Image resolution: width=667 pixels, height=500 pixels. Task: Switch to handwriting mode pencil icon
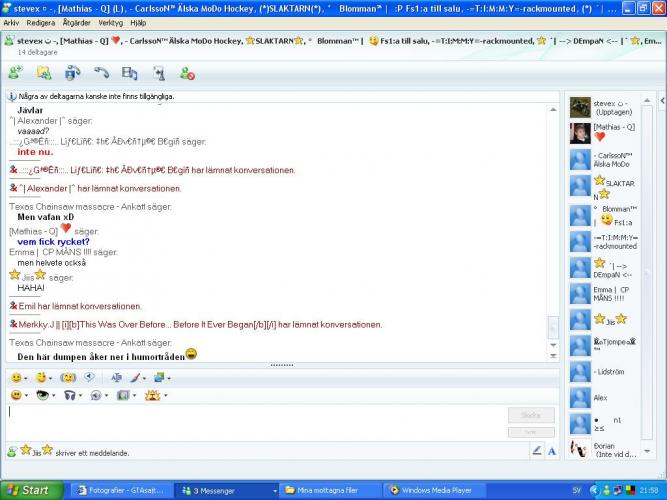click(x=537, y=451)
